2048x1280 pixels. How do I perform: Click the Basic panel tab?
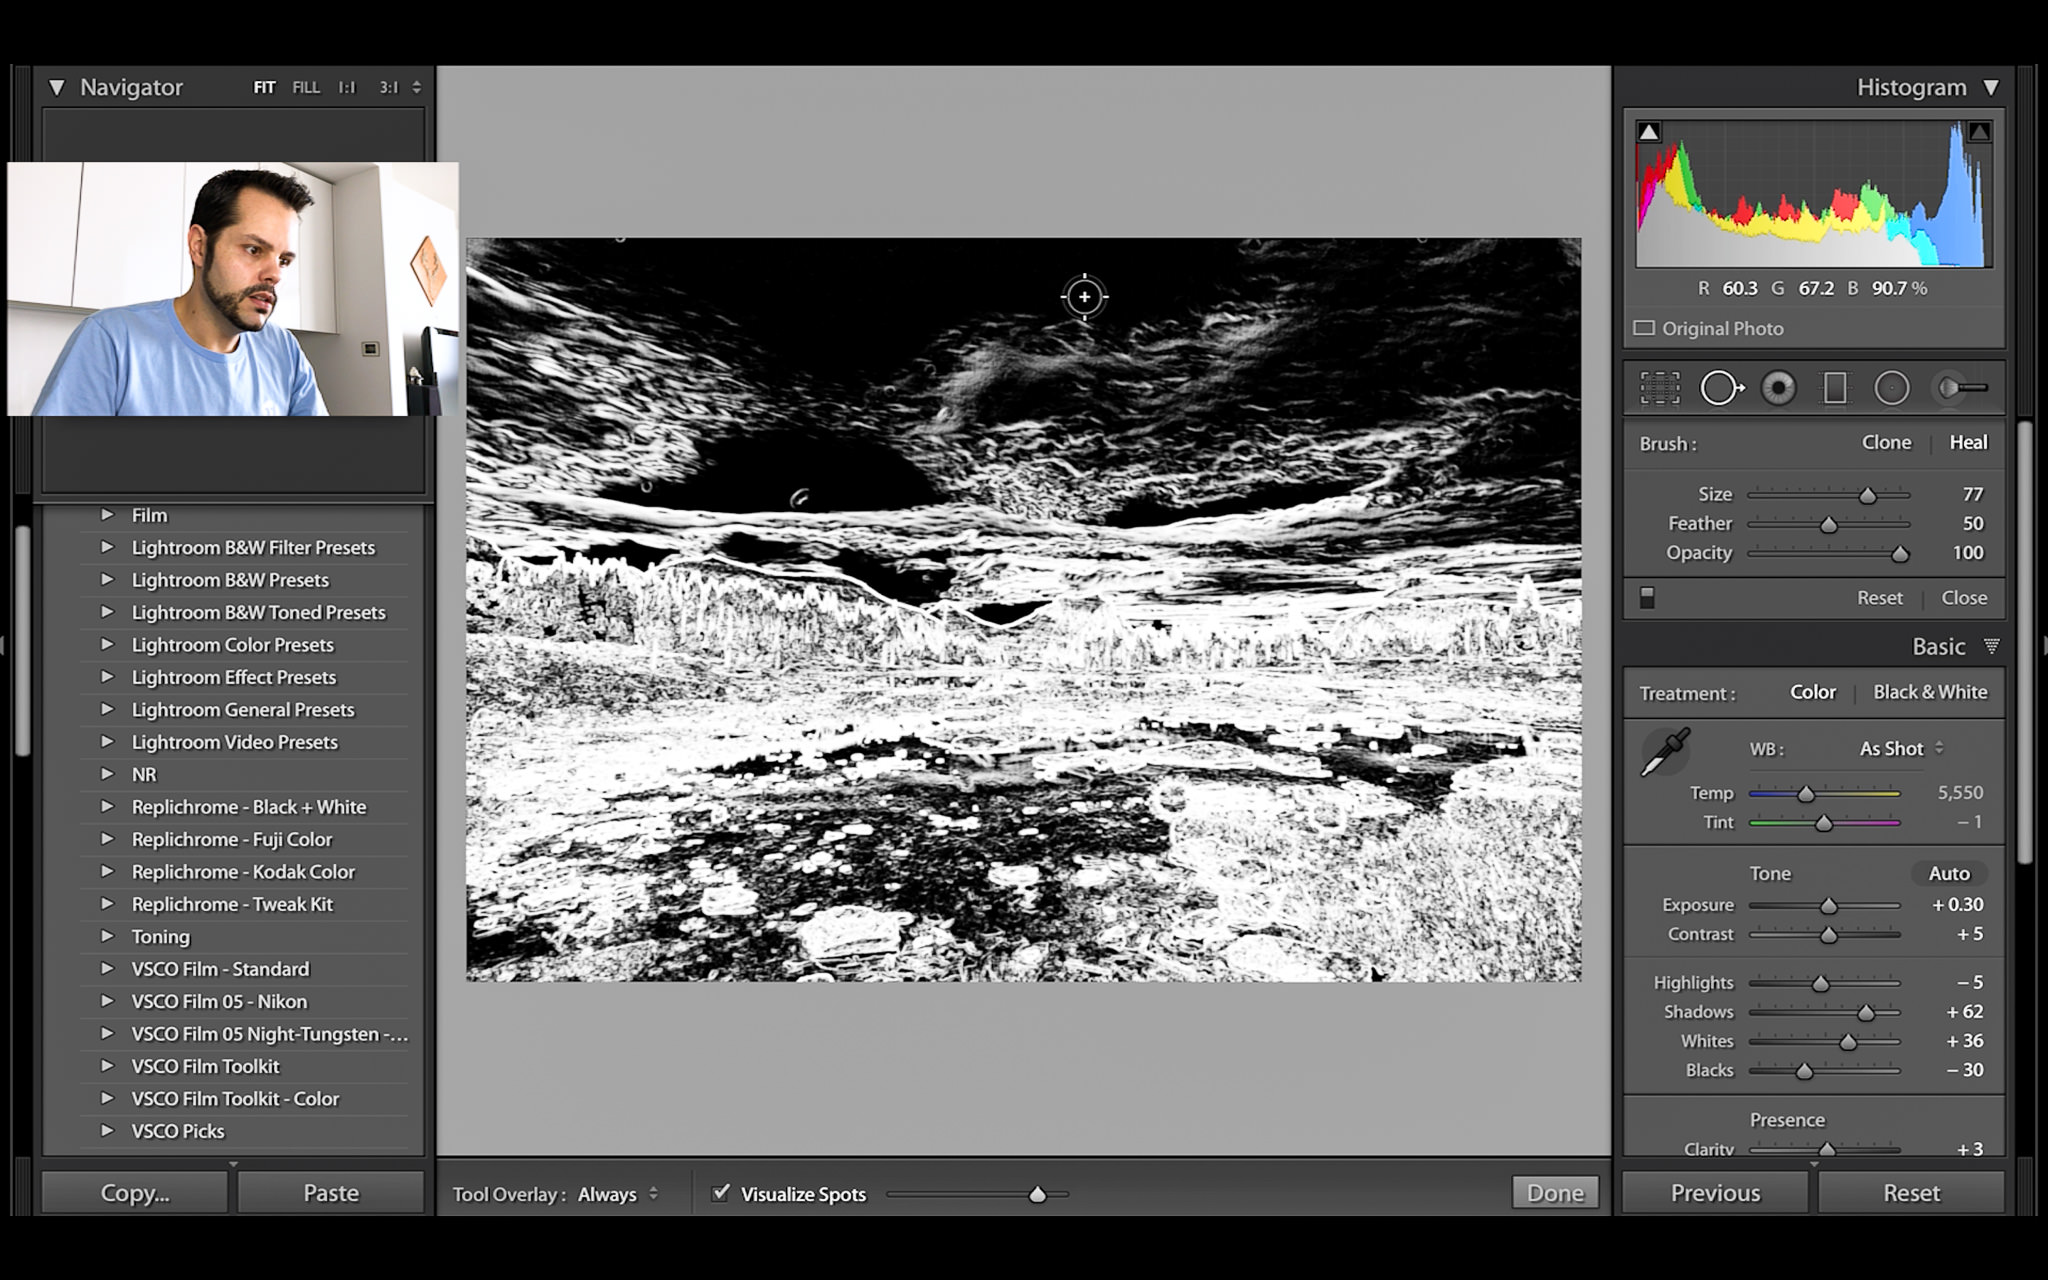1939,646
